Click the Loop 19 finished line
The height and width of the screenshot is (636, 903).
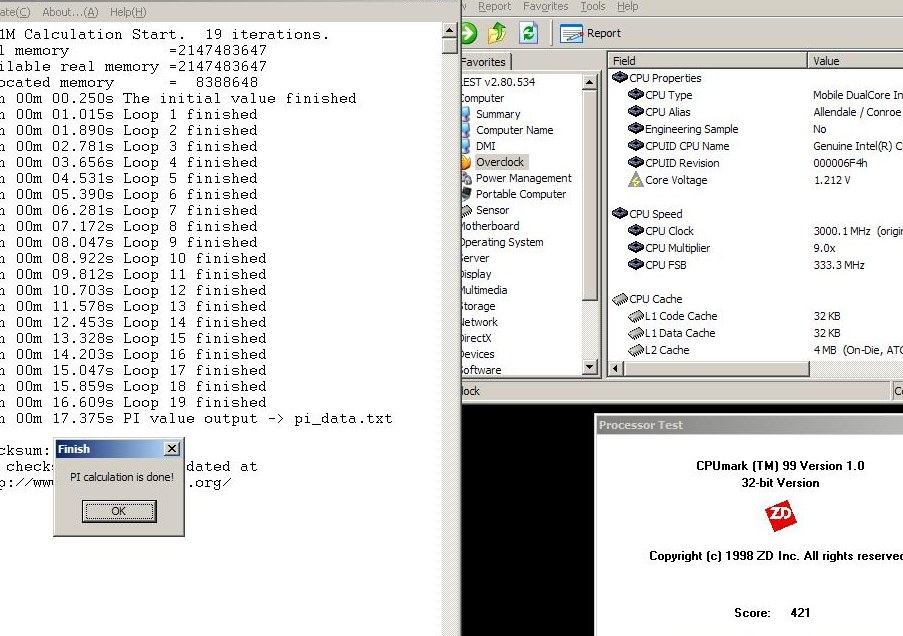(x=133, y=402)
